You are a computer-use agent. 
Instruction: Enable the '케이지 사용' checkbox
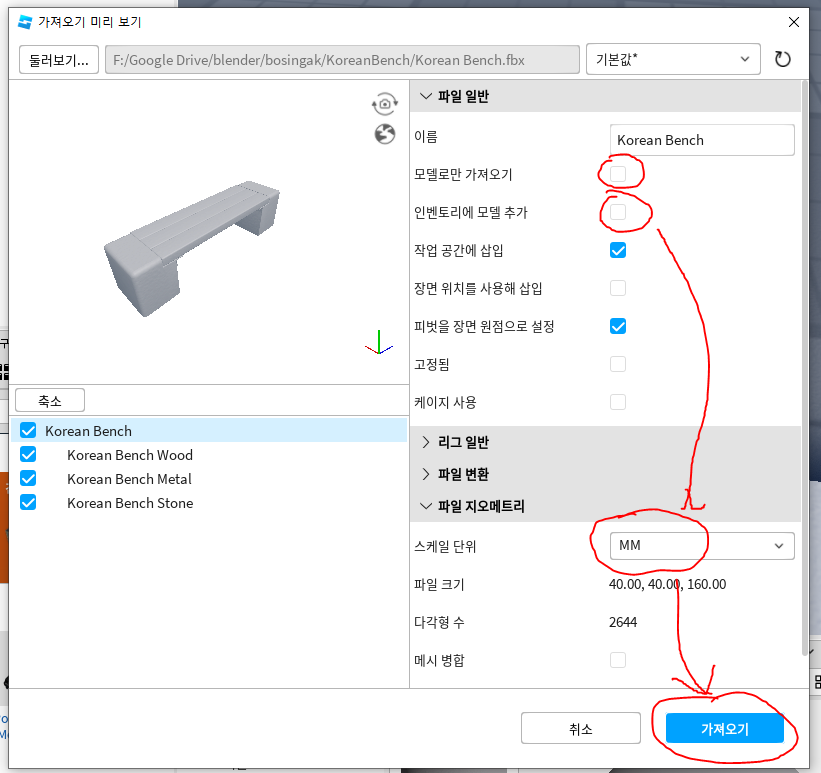pos(618,402)
